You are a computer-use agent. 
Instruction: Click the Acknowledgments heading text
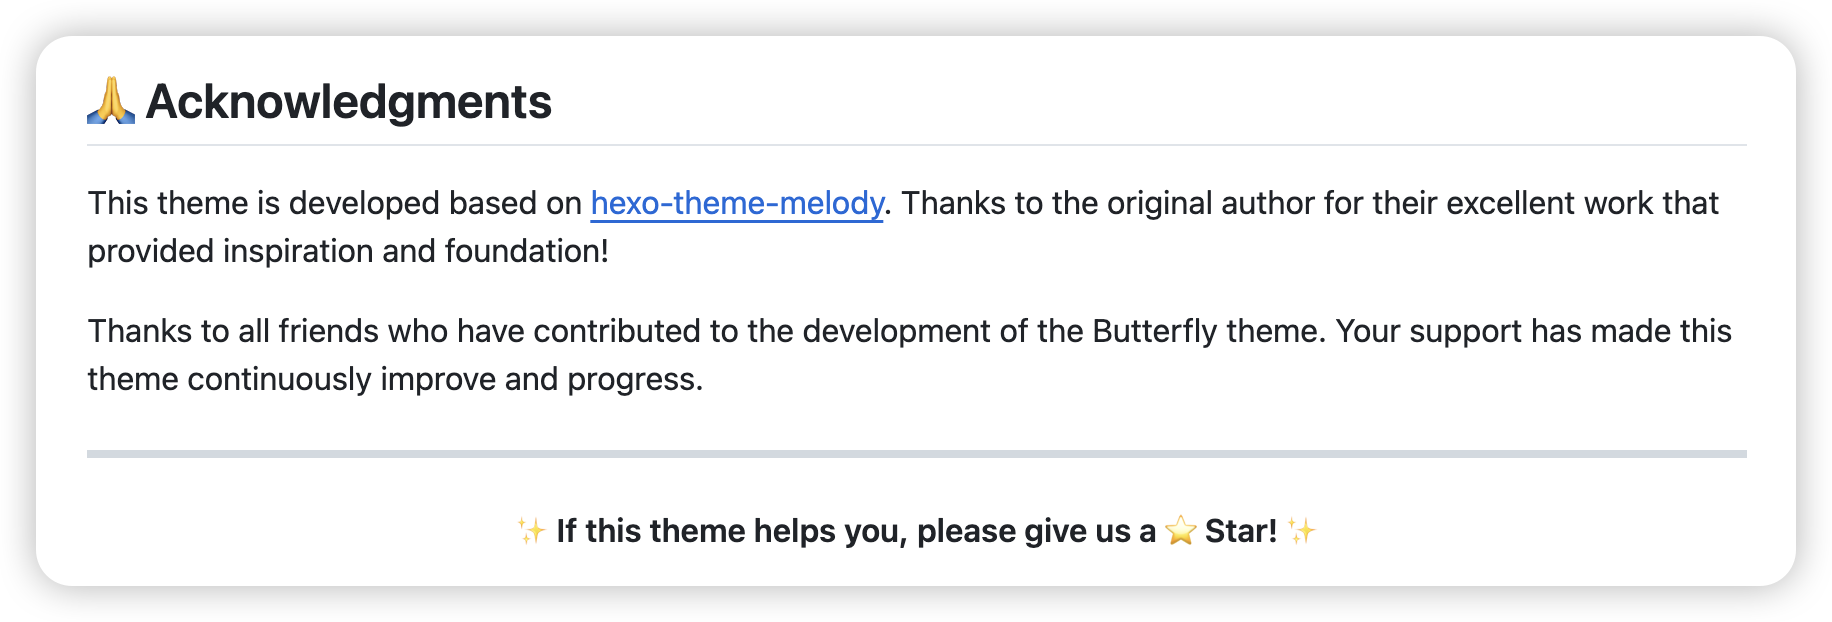[348, 101]
